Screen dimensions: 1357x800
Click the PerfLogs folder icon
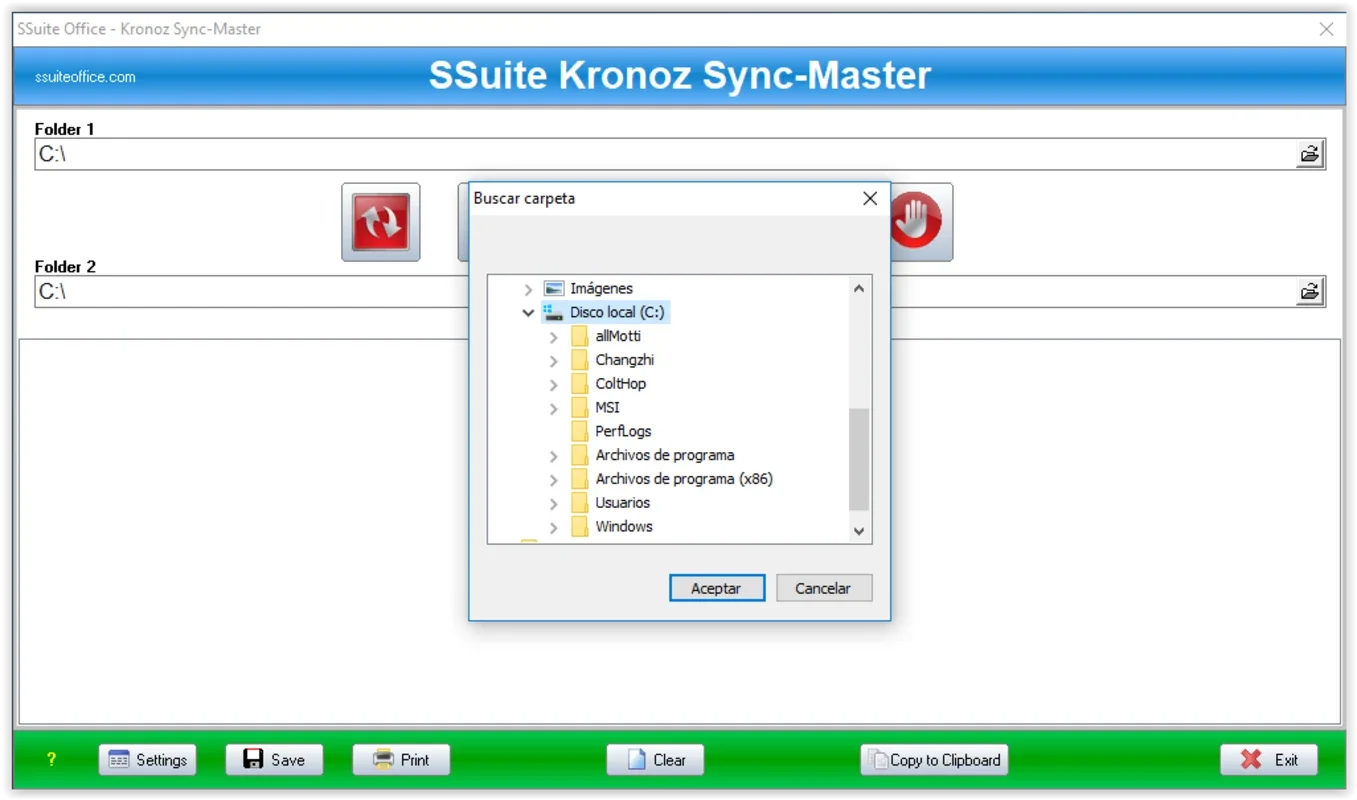pyautogui.click(x=580, y=432)
